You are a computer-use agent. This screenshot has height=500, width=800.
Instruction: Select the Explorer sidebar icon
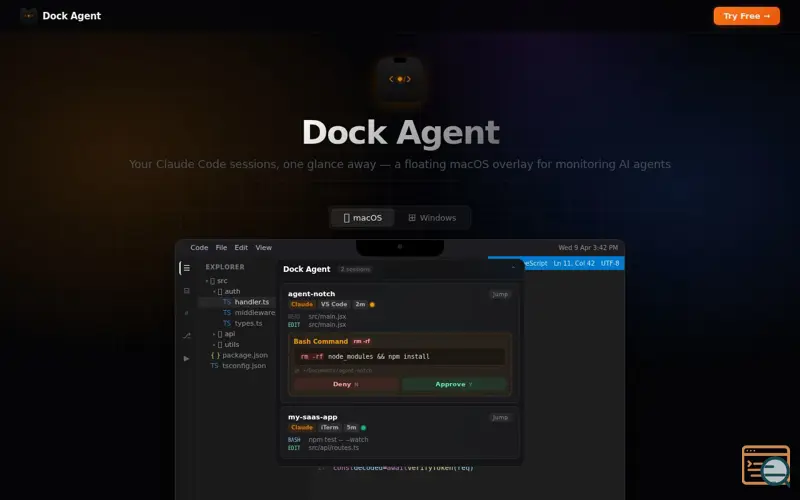187,268
